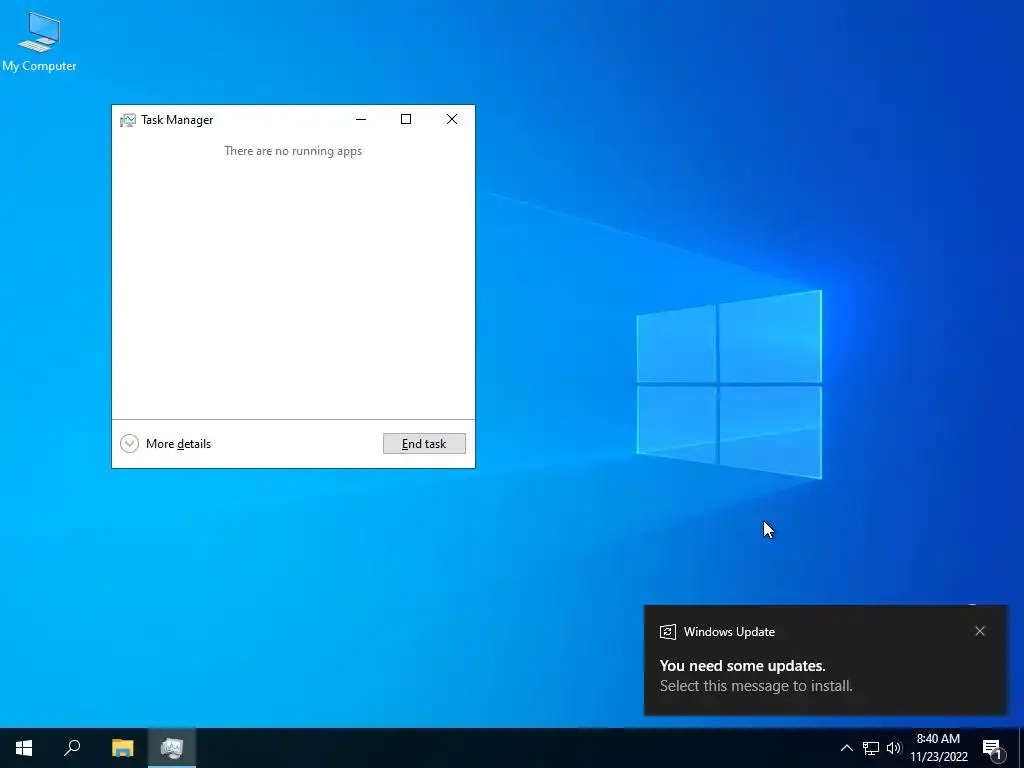
Task: Launch File Explorer from taskbar
Action: coord(122,748)
